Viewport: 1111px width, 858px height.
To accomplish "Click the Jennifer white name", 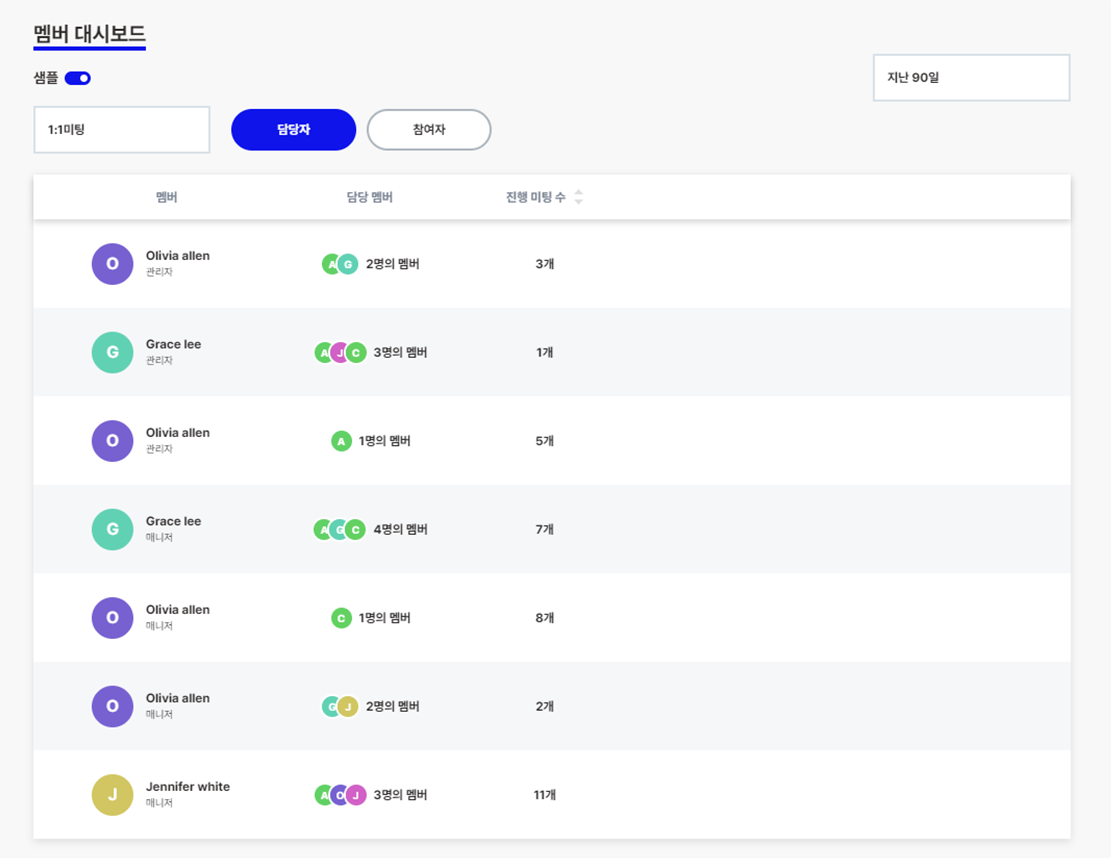I will tap(188, 786).
